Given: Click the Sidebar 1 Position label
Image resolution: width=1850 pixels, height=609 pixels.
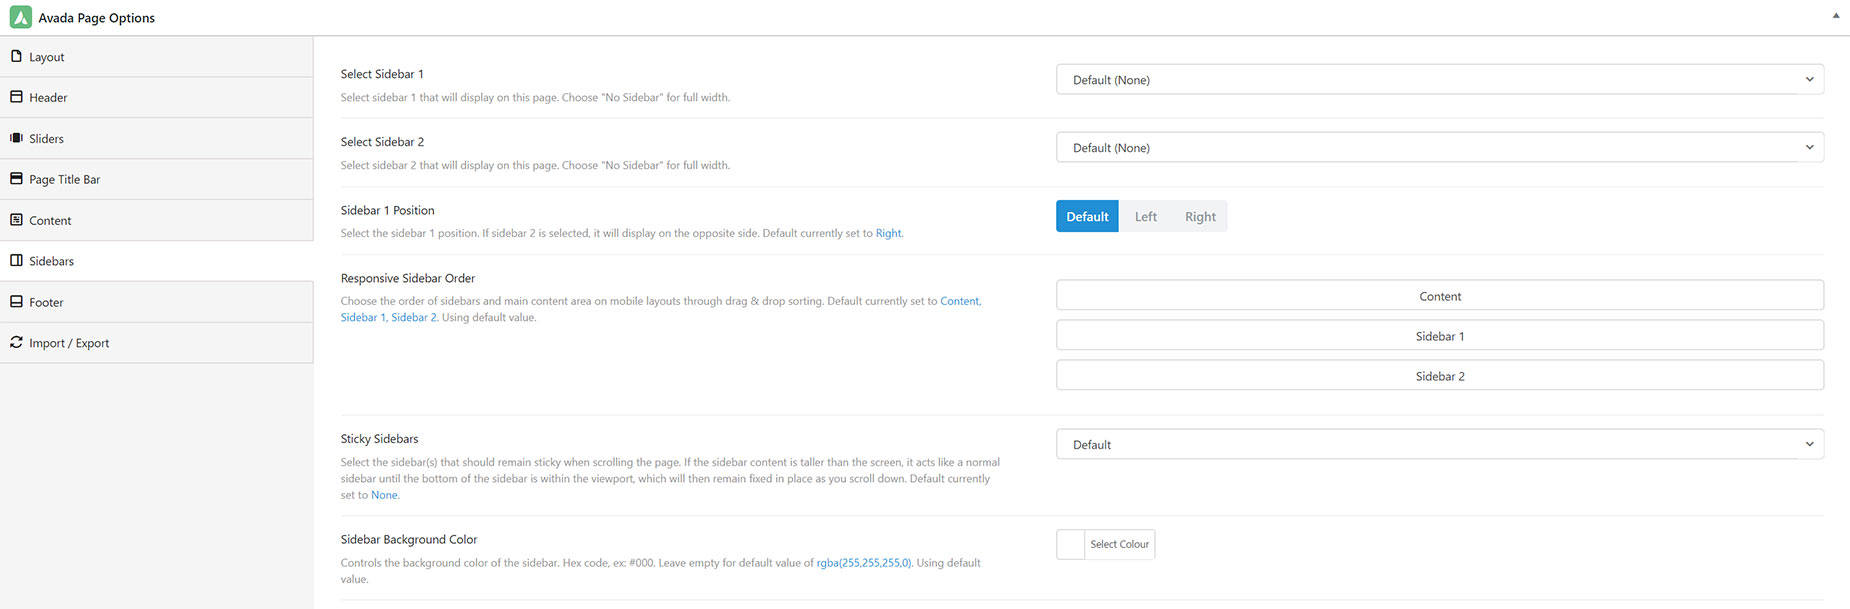Looking at the screenshot, I should (387, 210).
